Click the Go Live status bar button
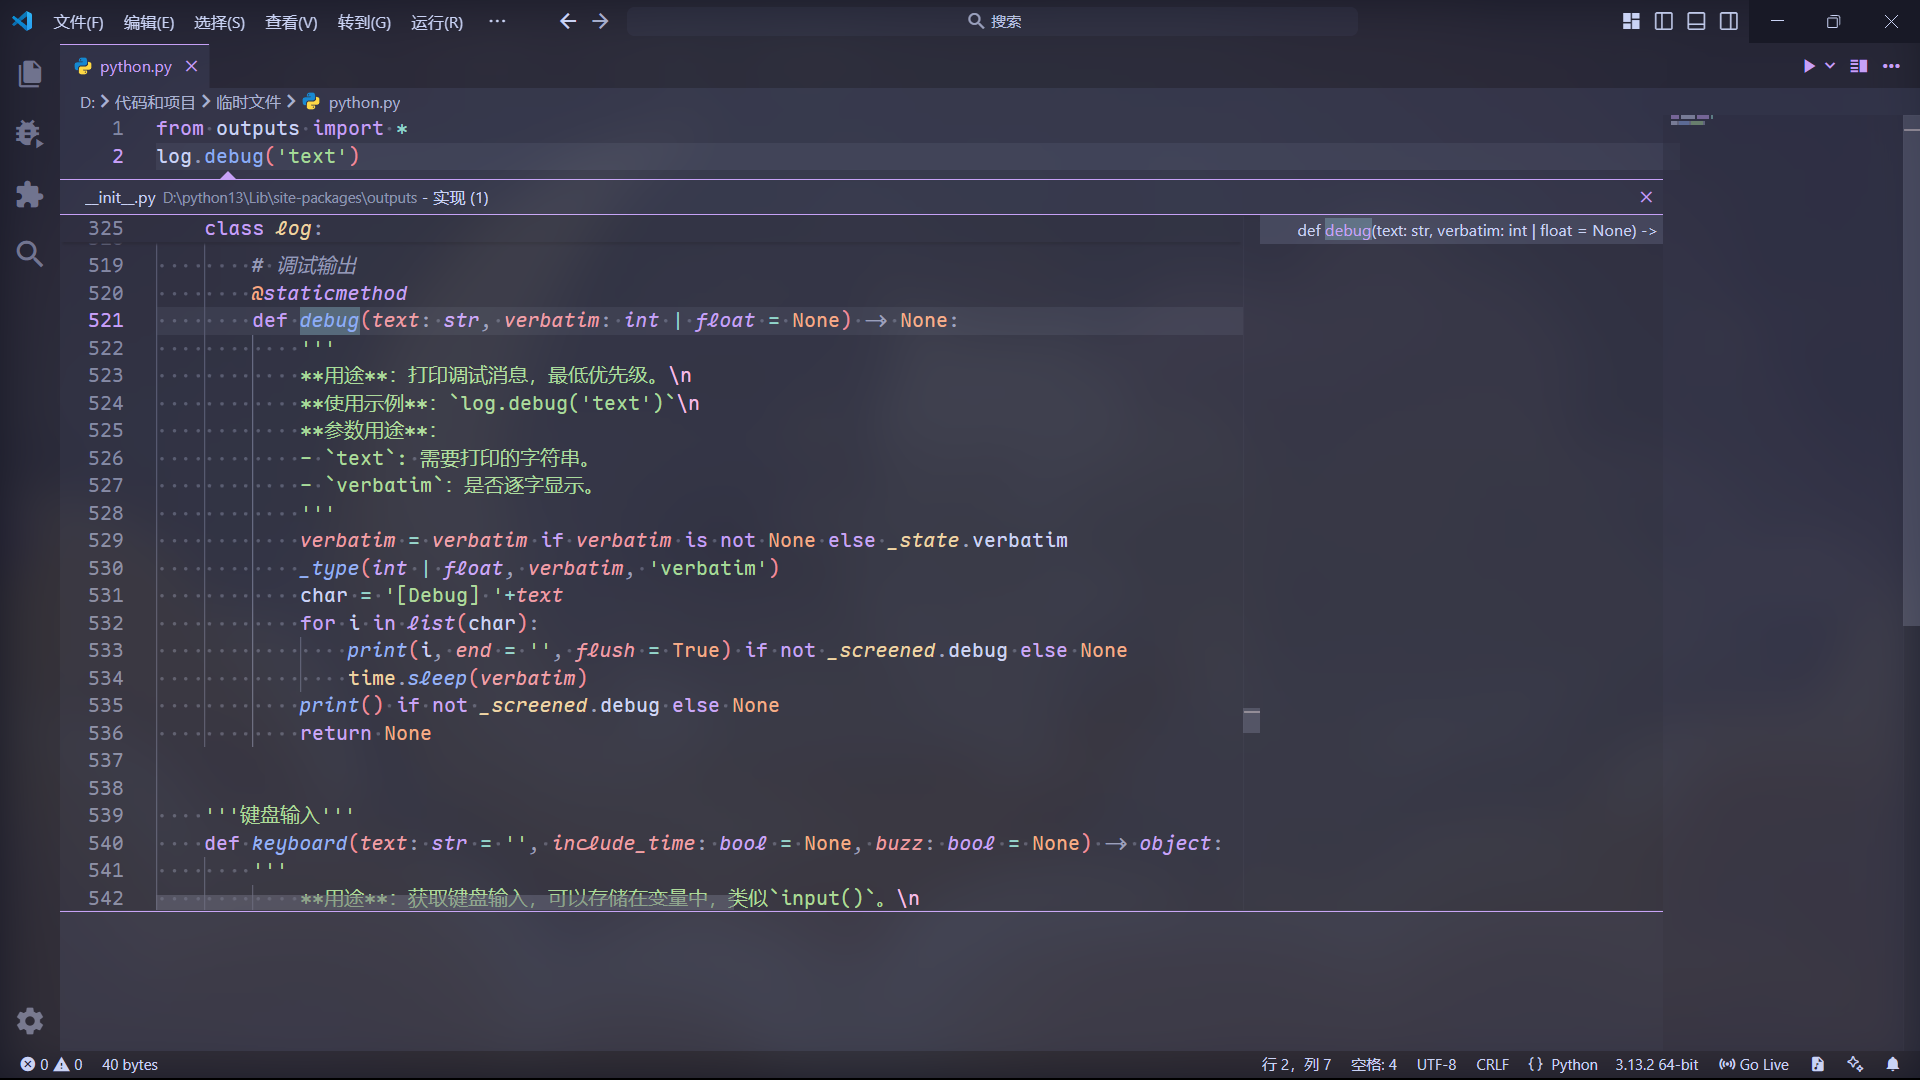The image size is (1920, 1080). coord(1754,1064)
